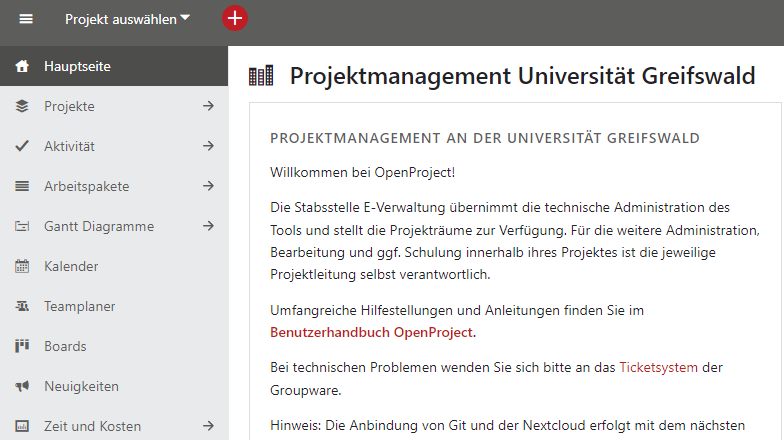
Task: Expand the Arbeitspakete submenu arrow
Action: pyautogui.click(x=208, y=186)
